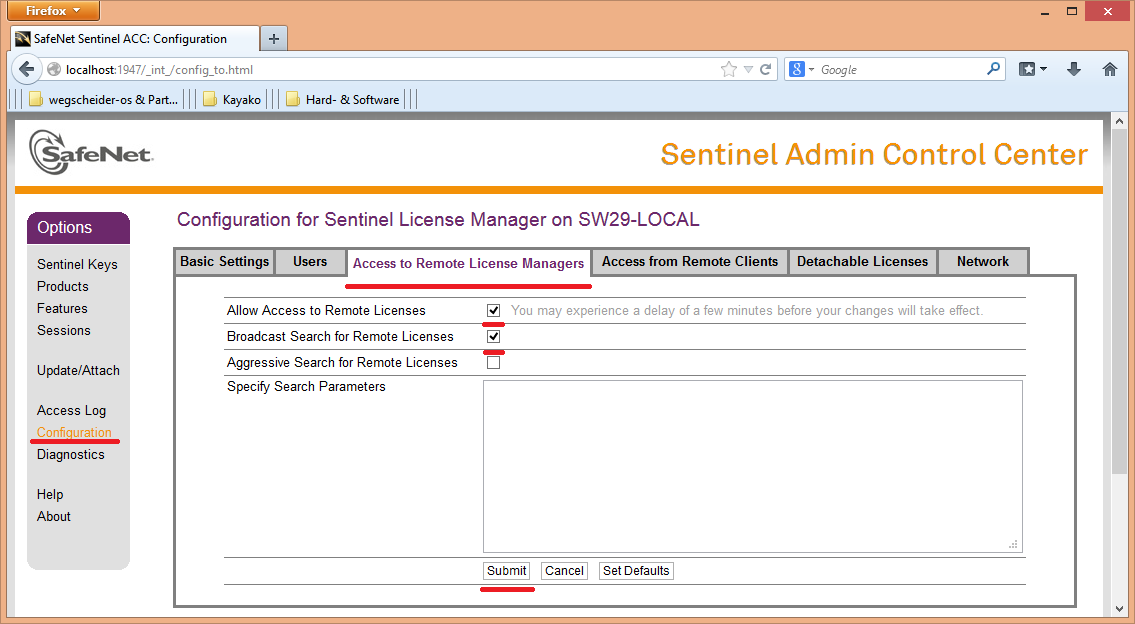This screenshot has width=1135, height=624.
Task: Open a new tab with the plus button
Action: click(x=274, y=39)
